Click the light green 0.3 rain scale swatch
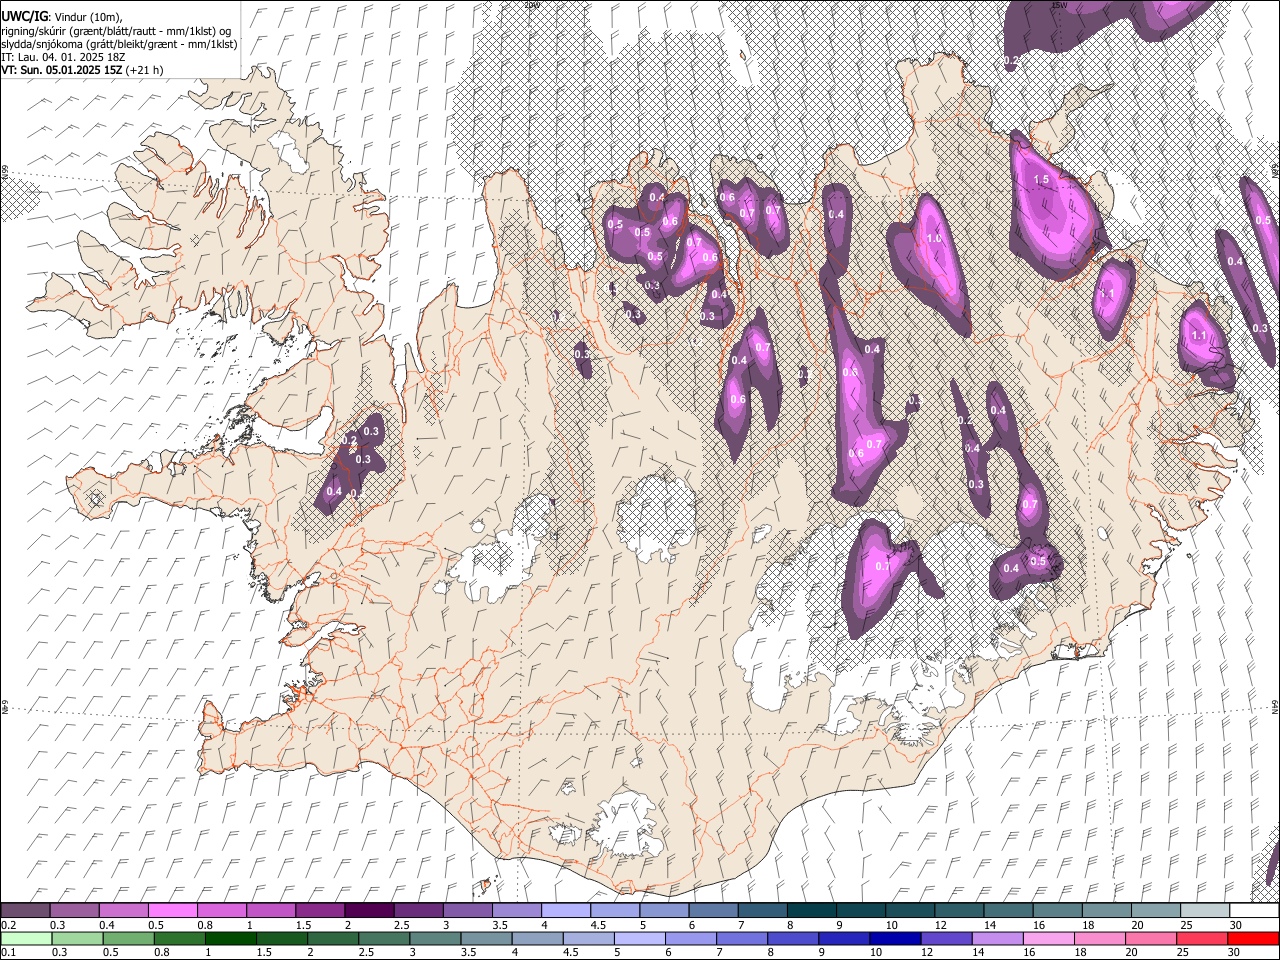 click(x=78, y=938)
